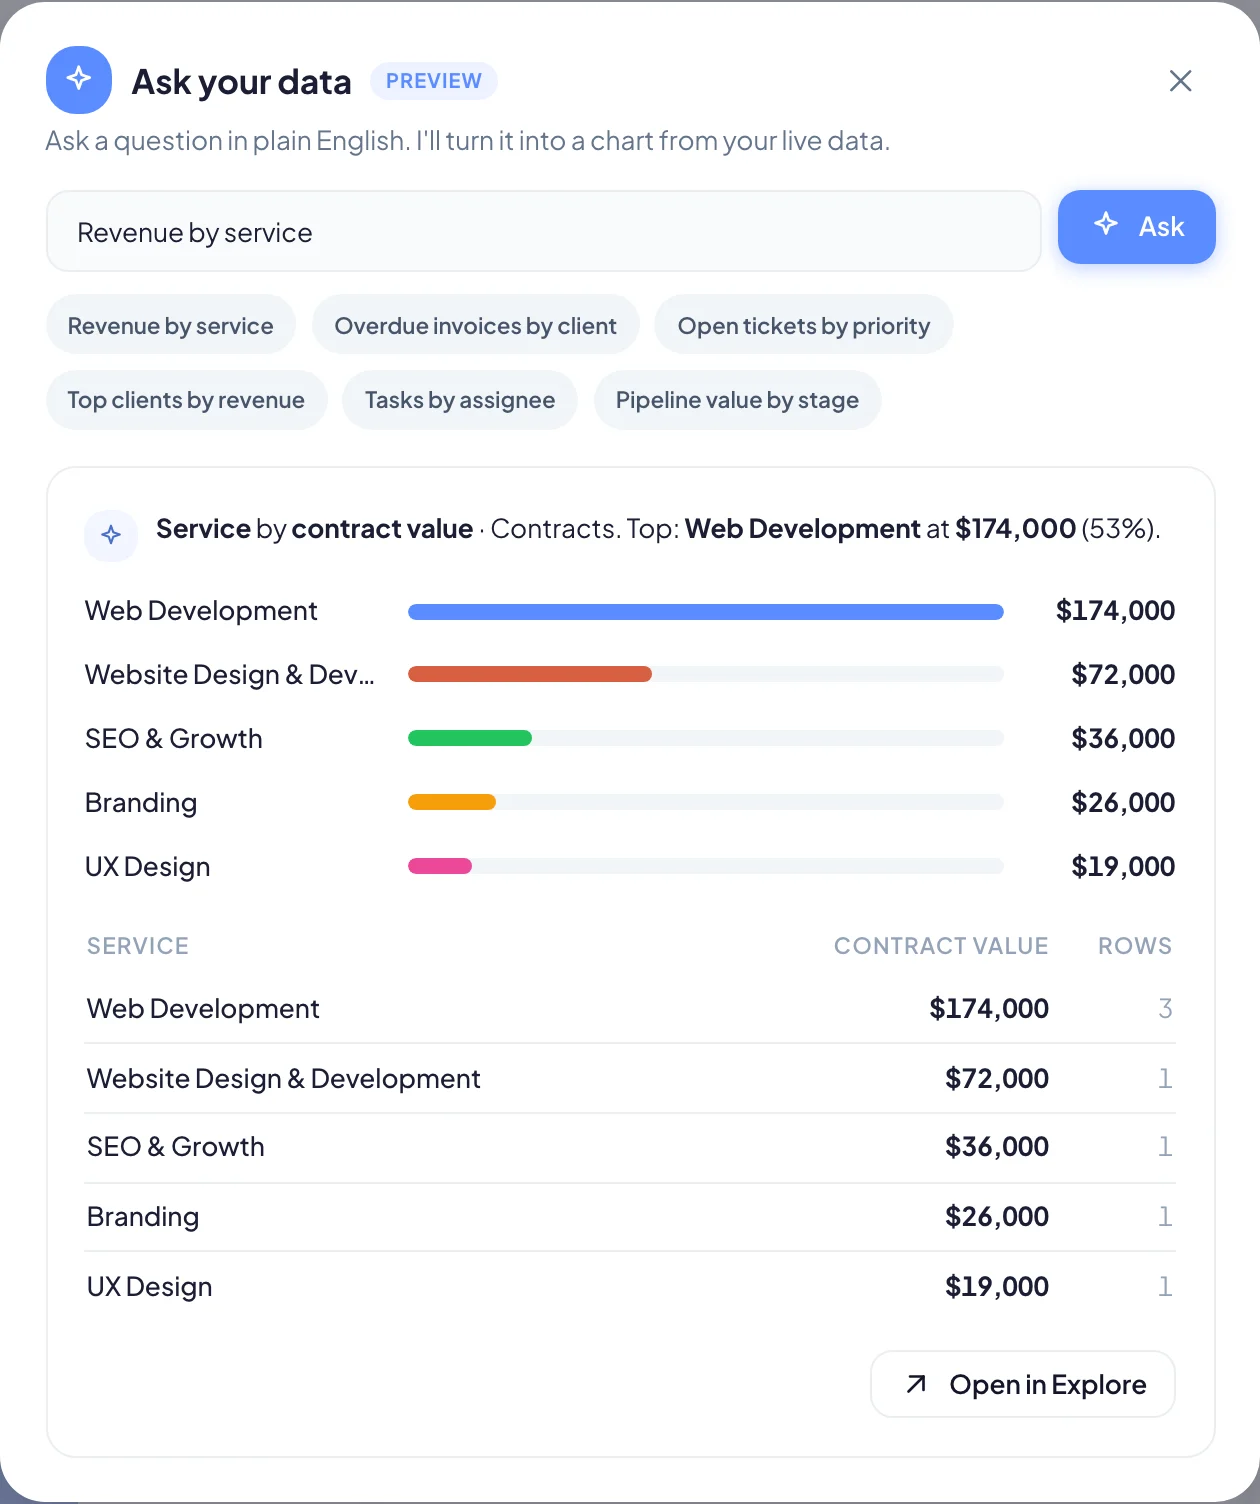Select the Overdue invoices by client chip
The height and width of the screenshot is (1504, 1260).
click(x=476, y=325)
